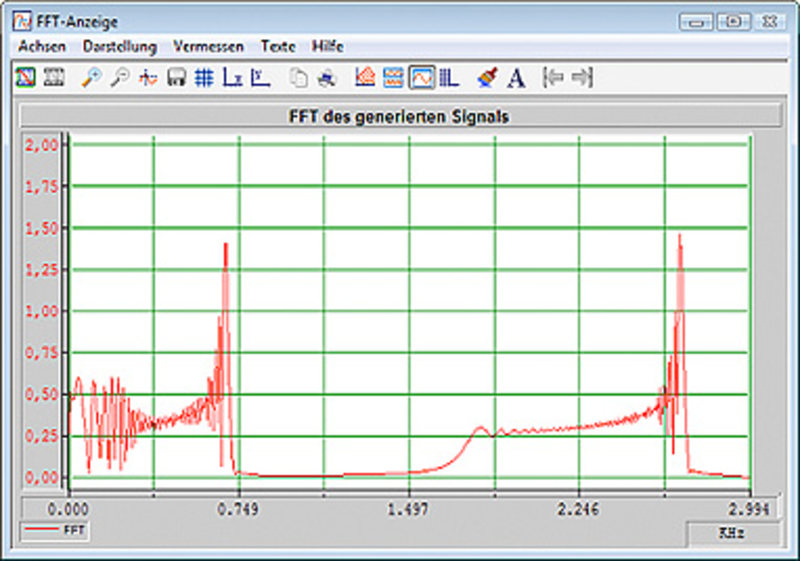
Task: Select the waterfall display mode icon
Action: pyautogui.click(x=365, y=78)
